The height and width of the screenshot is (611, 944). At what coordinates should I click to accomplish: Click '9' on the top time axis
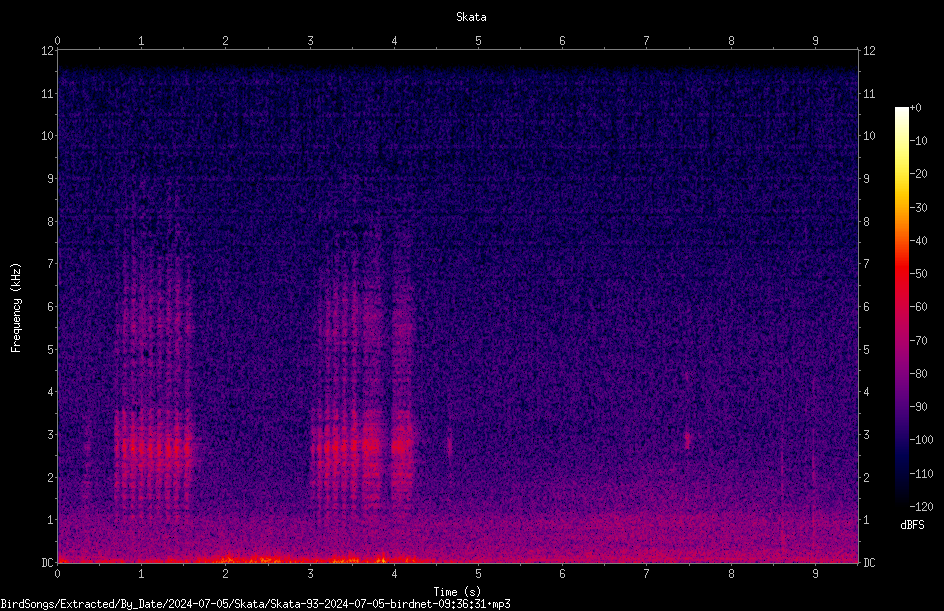tap(815, 41)
